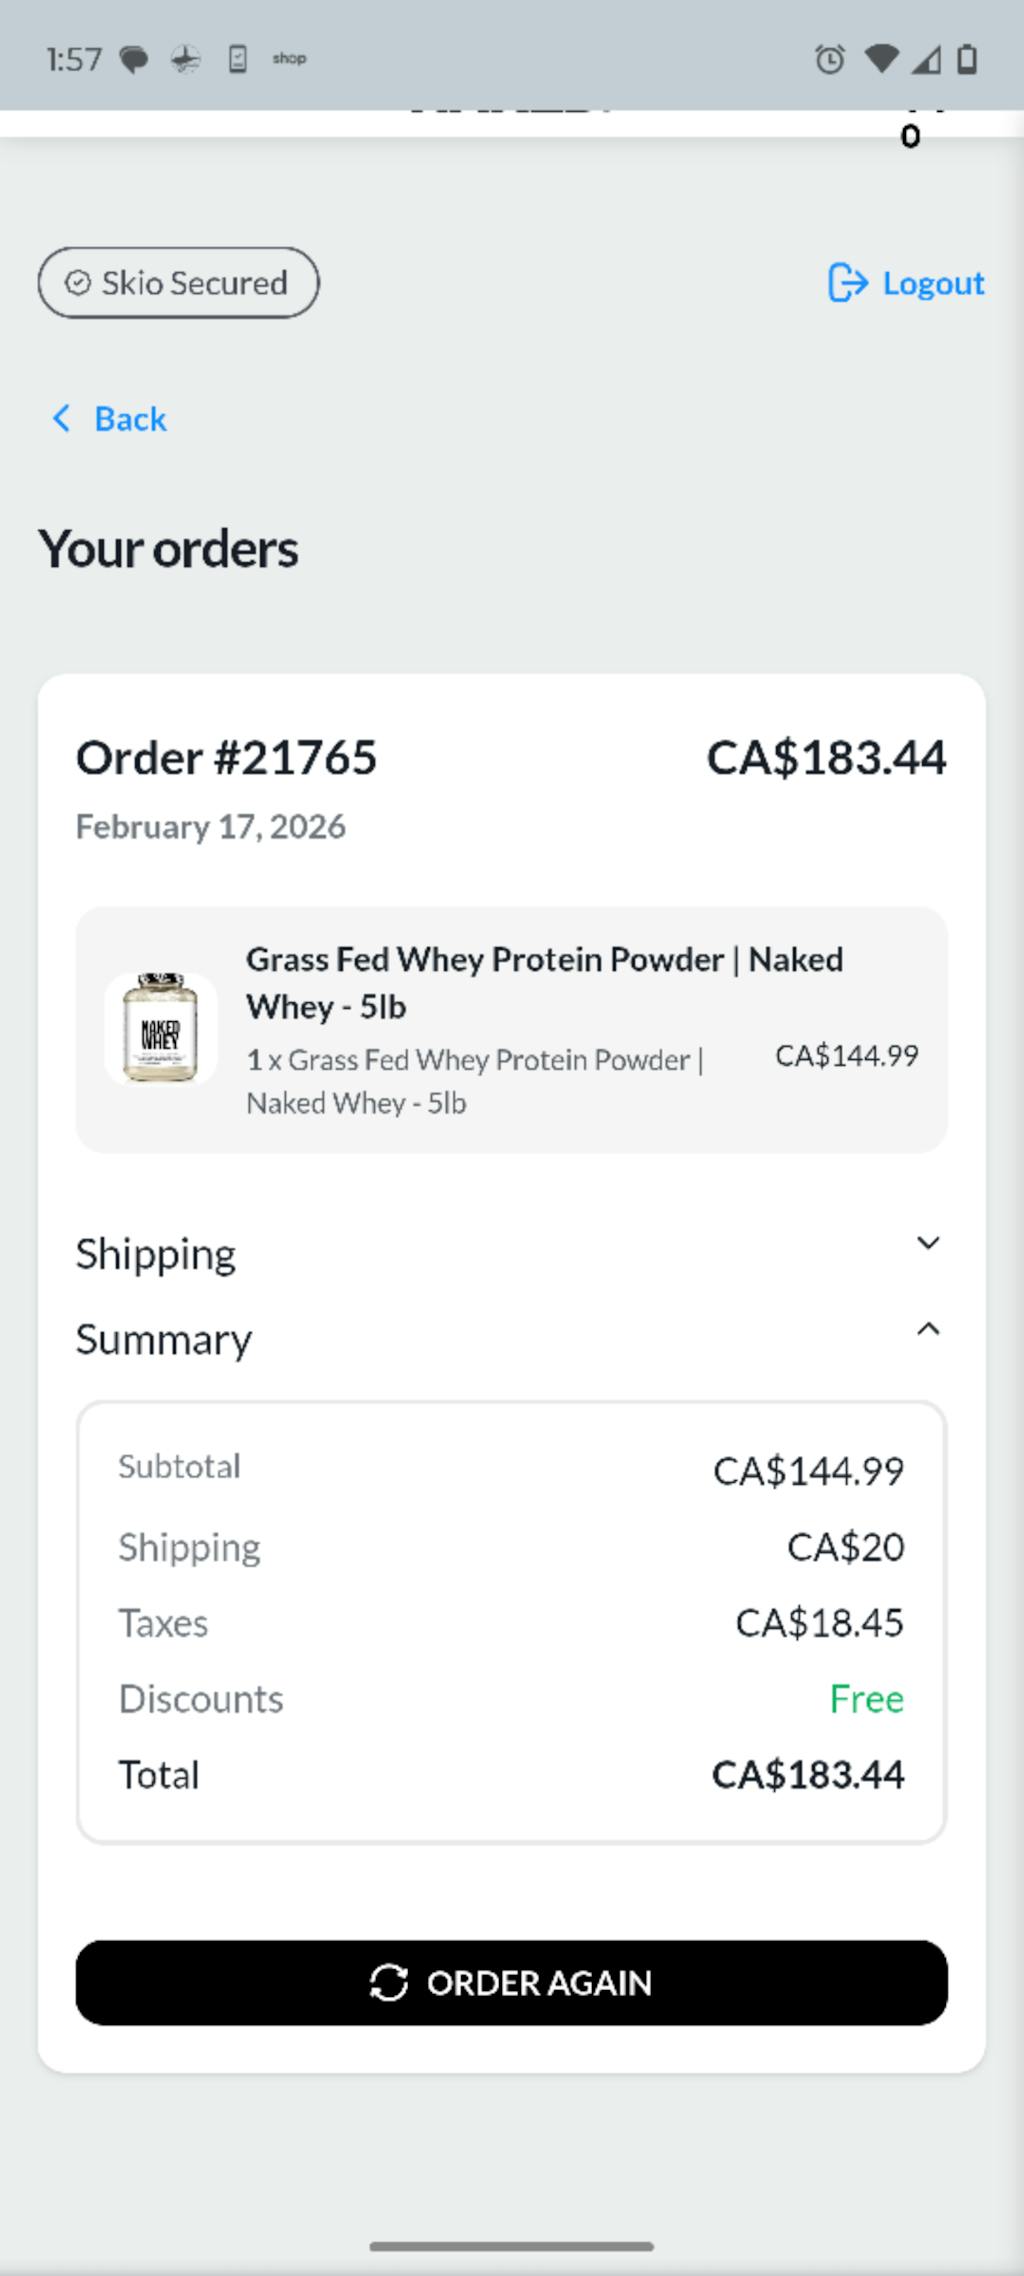Open the Naked Whey product thumbnail
Viewport: 1024px width, 2276px height.
click(160, 1029)
